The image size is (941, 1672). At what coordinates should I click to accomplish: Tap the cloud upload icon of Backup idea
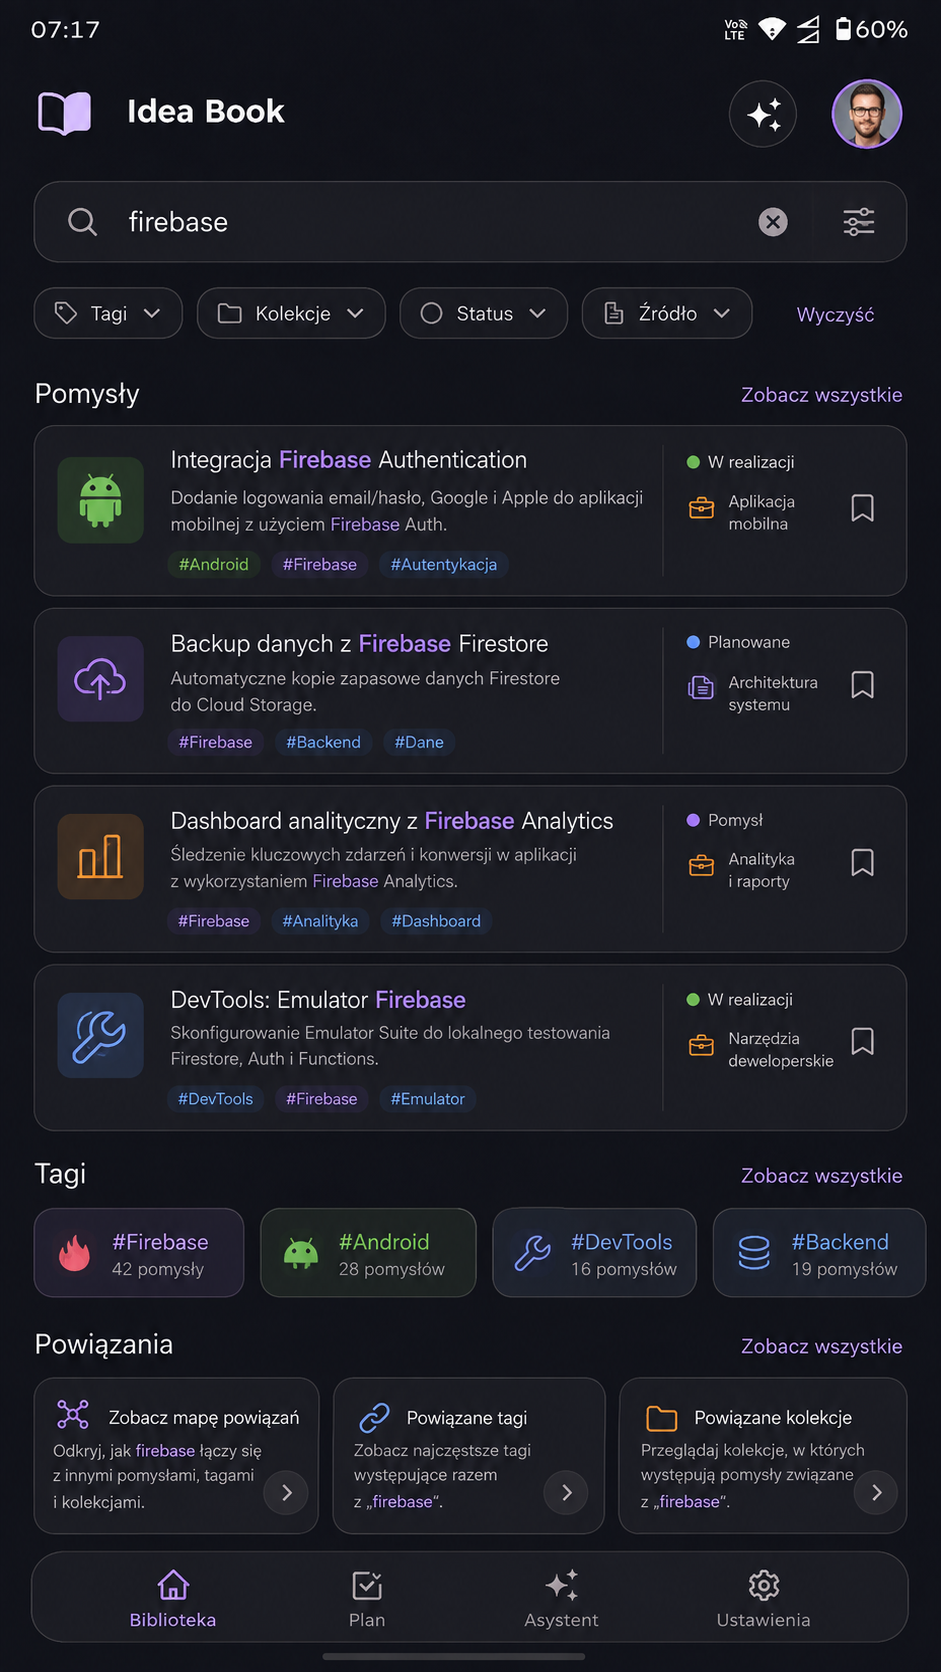[x=100, y=679]
